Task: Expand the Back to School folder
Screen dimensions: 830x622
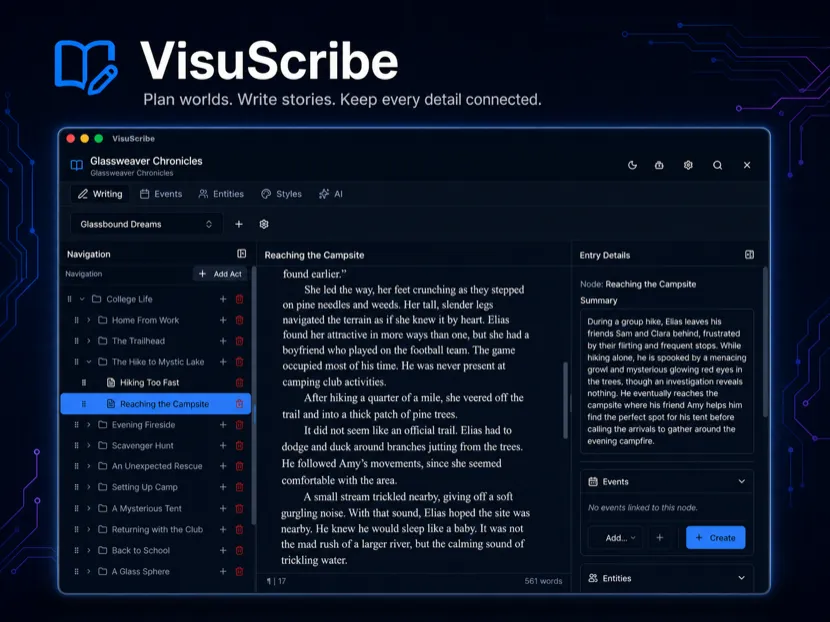Action: pyautogui.click(x=88, y=551)
